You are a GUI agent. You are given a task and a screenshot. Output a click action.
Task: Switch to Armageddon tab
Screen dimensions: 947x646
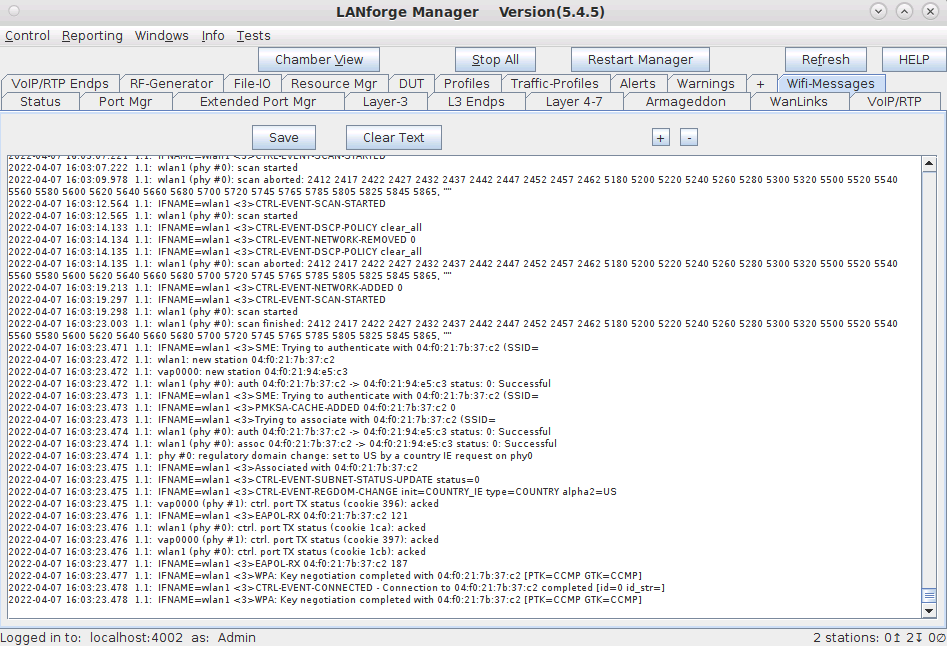point(686,101)
